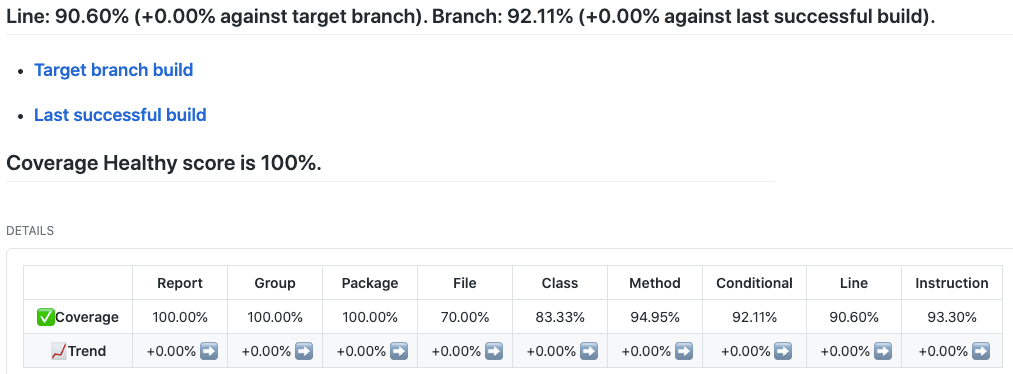Click the red chart Trend icon
The height and width of the screenshot is (374, 1013).
point(59,351)
